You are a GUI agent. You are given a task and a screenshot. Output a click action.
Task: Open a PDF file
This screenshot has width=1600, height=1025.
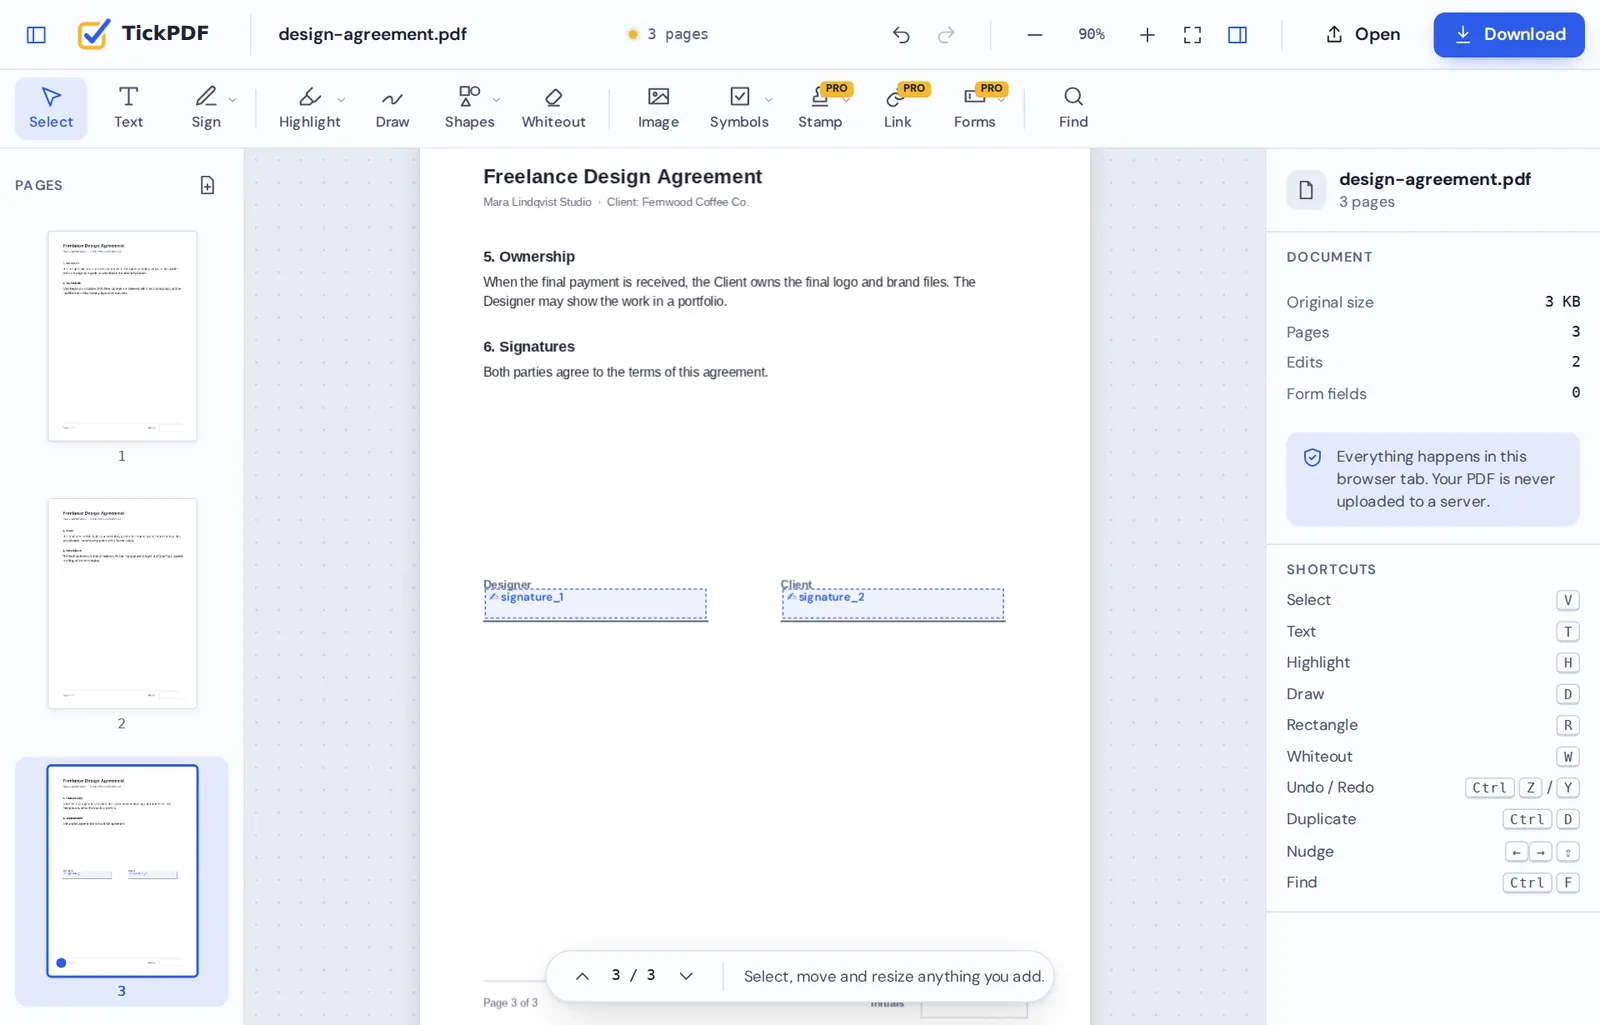coord(1363,35)
